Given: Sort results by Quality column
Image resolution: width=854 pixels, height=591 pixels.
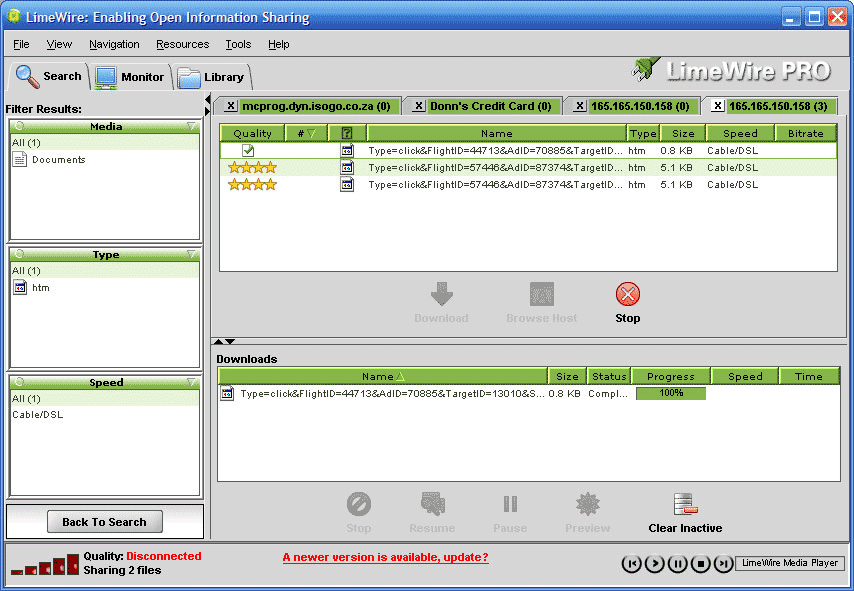Looking at the screenshot, I should (252, 133).
